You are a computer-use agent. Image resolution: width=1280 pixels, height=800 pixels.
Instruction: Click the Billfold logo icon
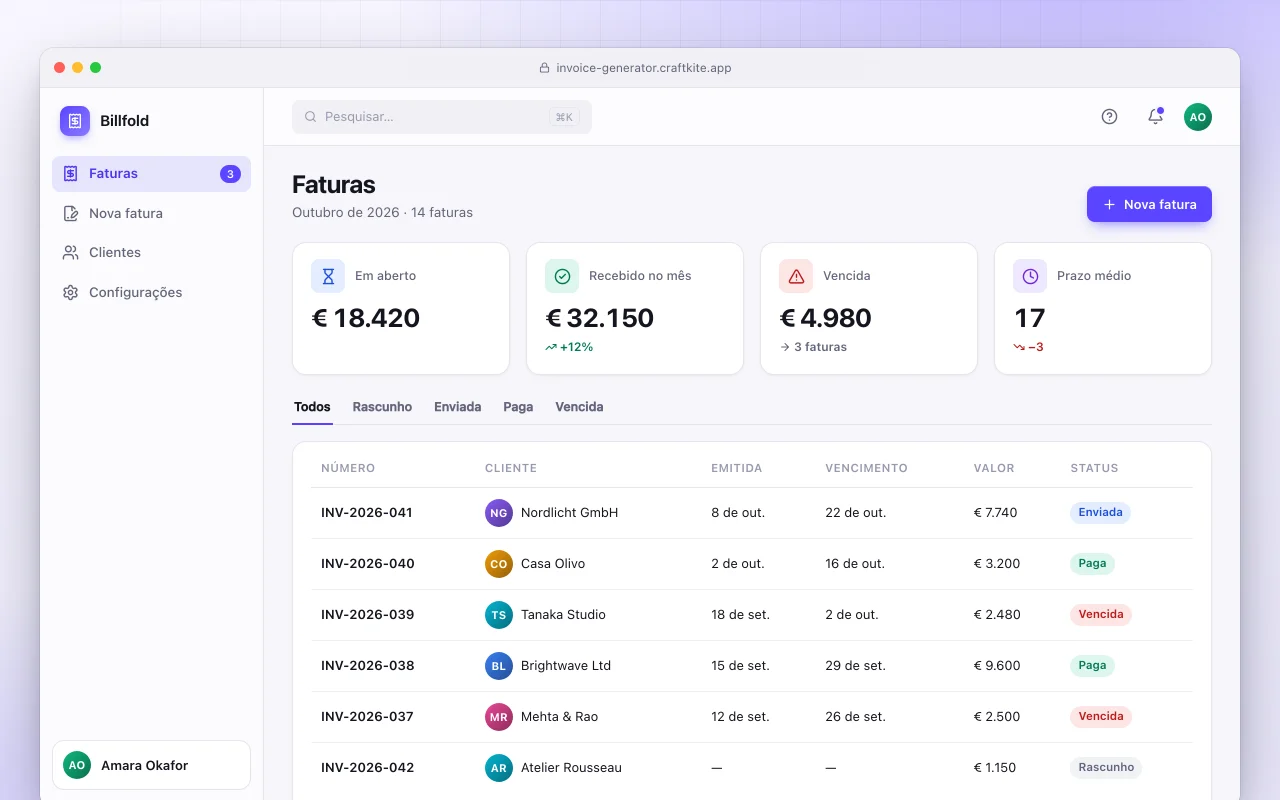(x=75, y=121)
